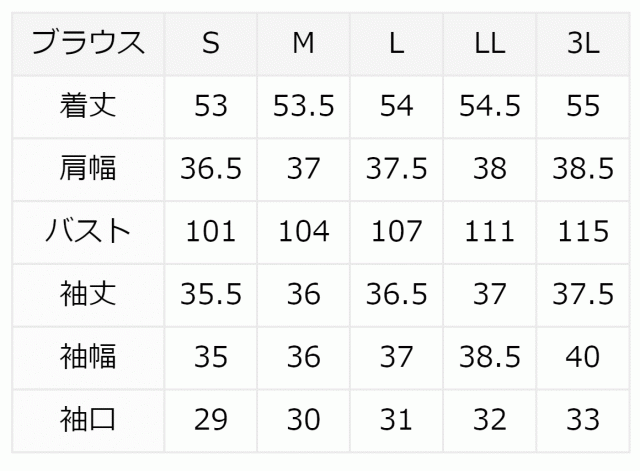The height and width of the screenshot is (471, 640).
Task: Select the 着丈 row label
Action: tap(88, 105)
